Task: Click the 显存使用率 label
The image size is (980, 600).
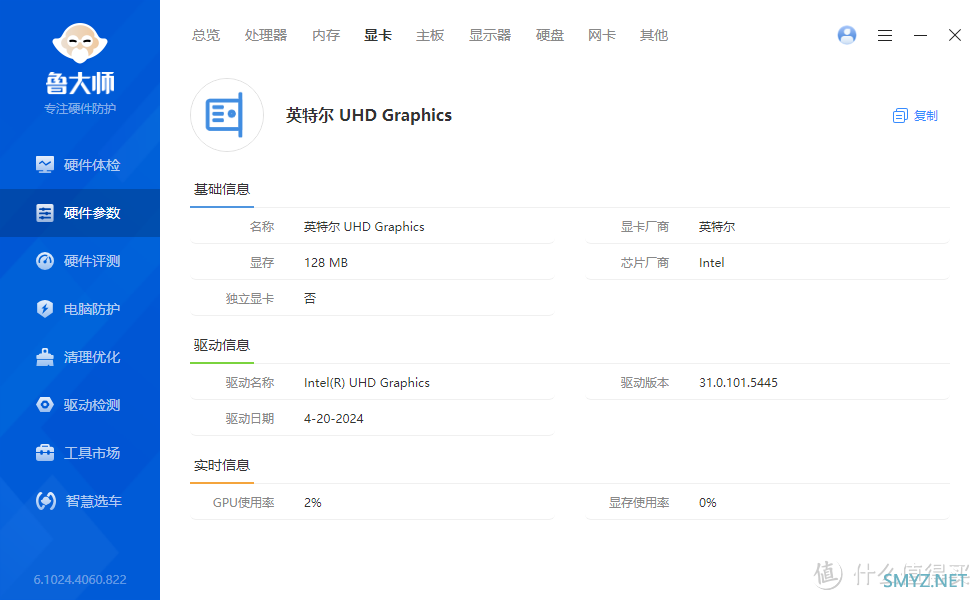Action: pyautogui.click(x=639, y=503)
